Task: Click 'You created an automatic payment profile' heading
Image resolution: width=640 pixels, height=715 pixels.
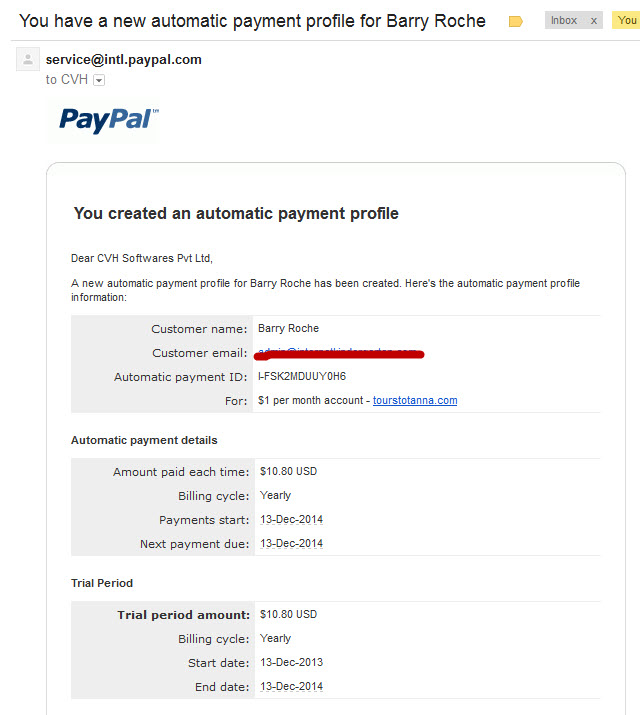Action: [x=236, y=213]
